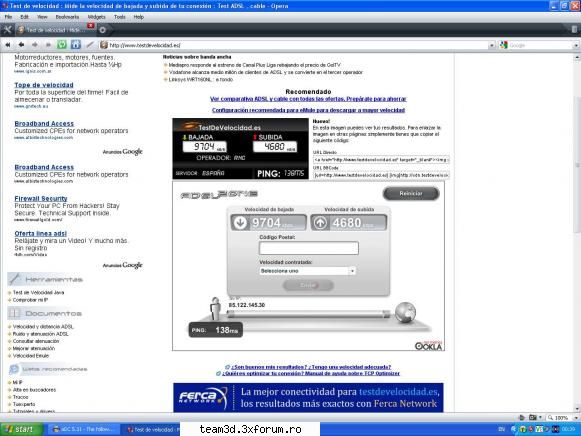Open the View menu
Image resolution: width=581 pixels, height=436 pixels.
point(42,17)
